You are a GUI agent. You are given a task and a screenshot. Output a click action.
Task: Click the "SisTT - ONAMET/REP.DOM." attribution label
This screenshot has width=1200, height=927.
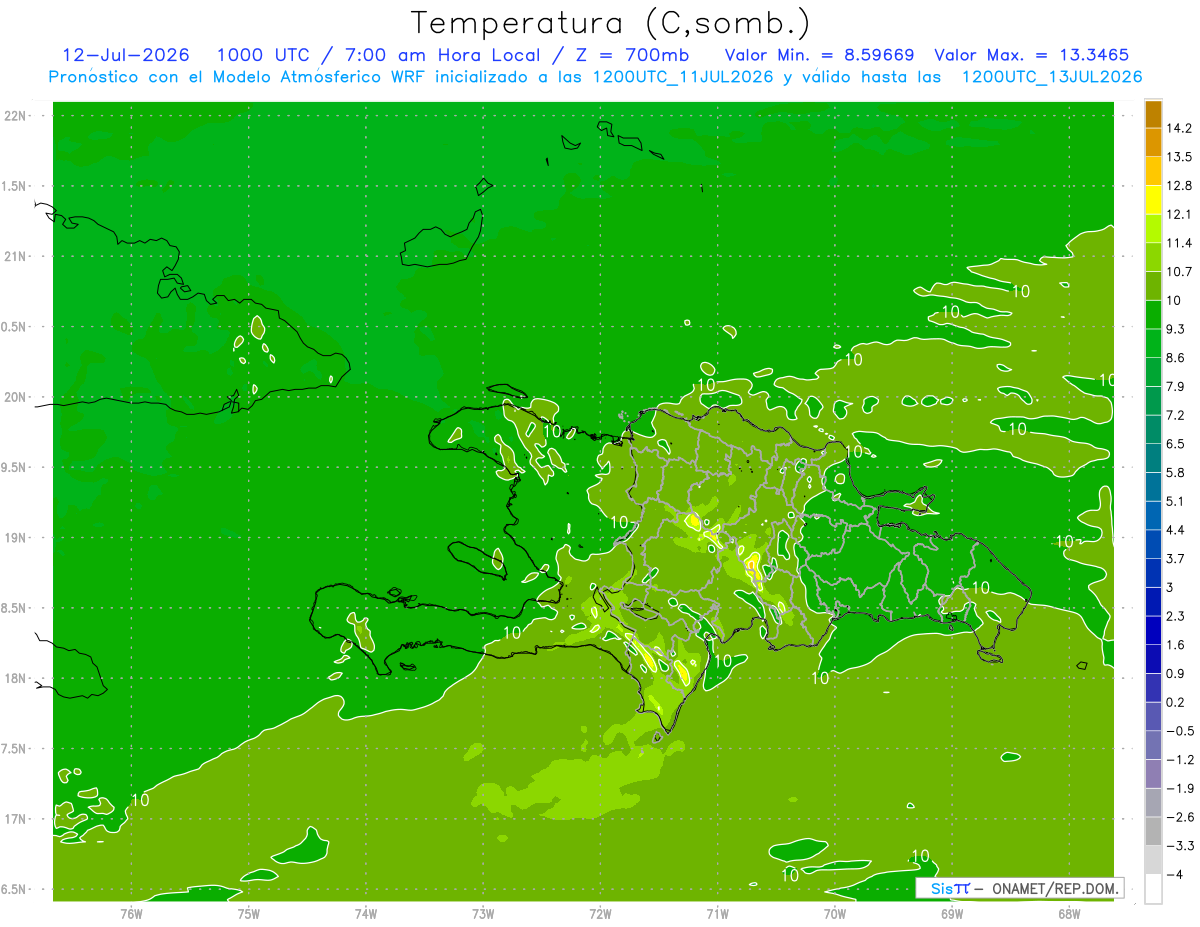(x=1019, y=888)
